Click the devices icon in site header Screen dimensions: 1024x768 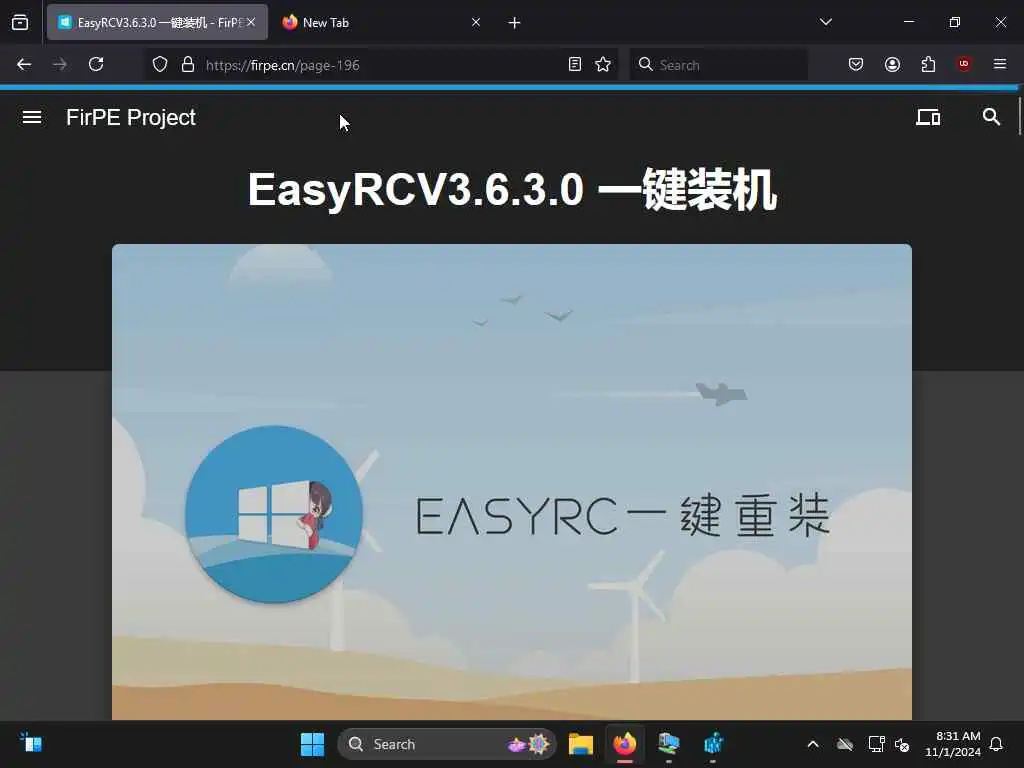928,118
